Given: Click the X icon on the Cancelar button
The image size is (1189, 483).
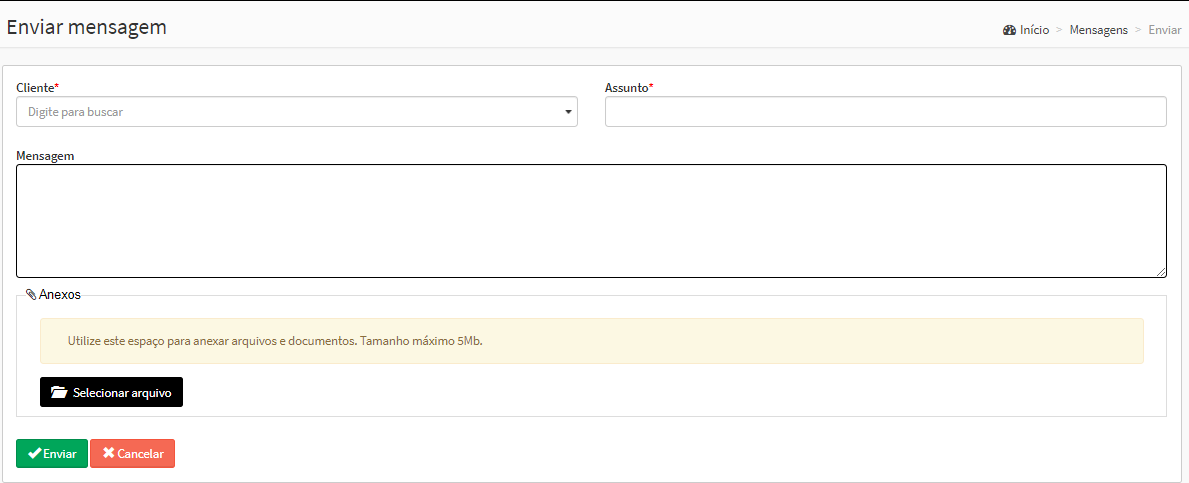Looking at the screenshot, I should 108,453.
